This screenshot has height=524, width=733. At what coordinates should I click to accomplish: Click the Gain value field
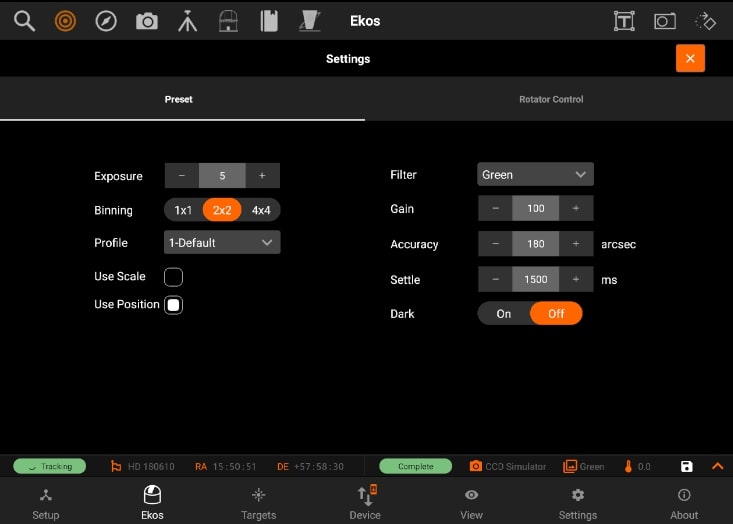tap(536, 208)
